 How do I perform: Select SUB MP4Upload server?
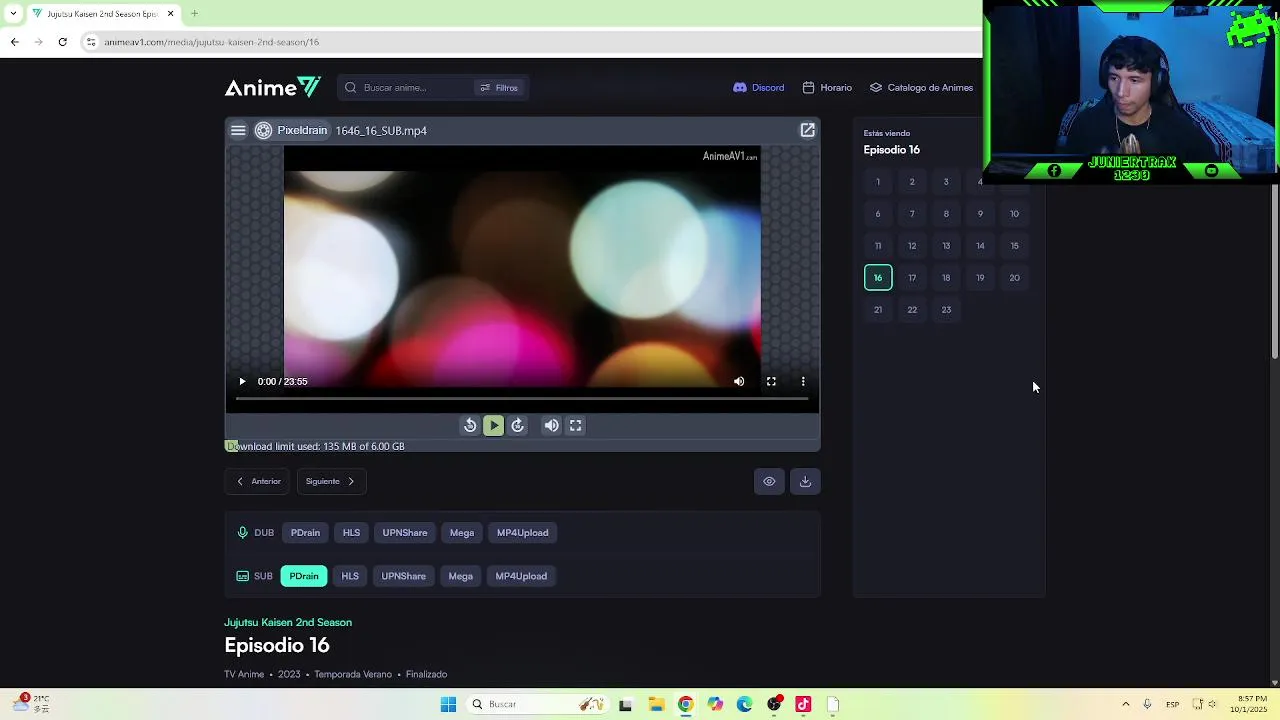[521, 576]
